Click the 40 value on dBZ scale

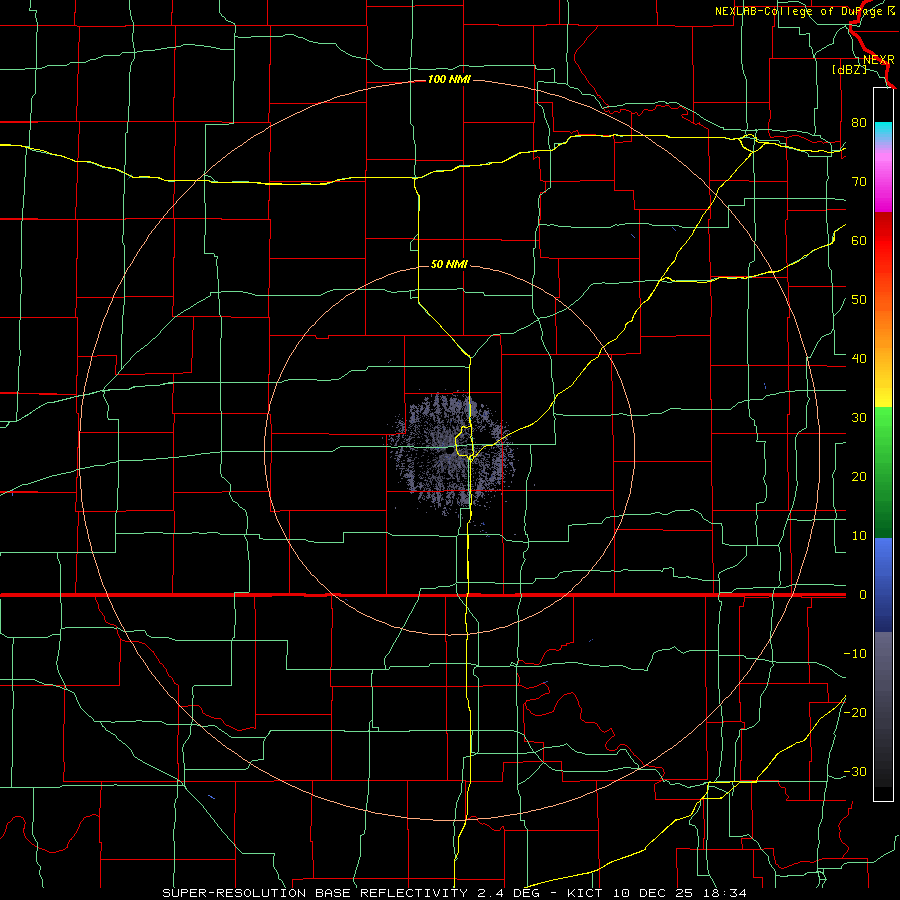pos(859,359)
